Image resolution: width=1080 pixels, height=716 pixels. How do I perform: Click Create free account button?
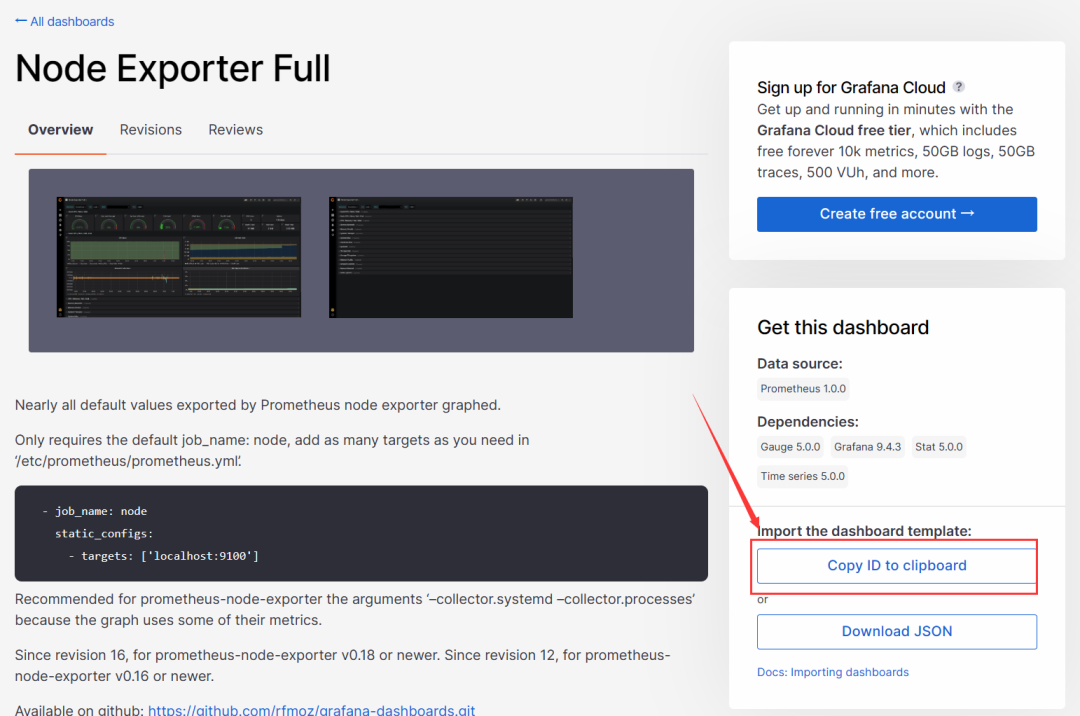coord(897,214)
